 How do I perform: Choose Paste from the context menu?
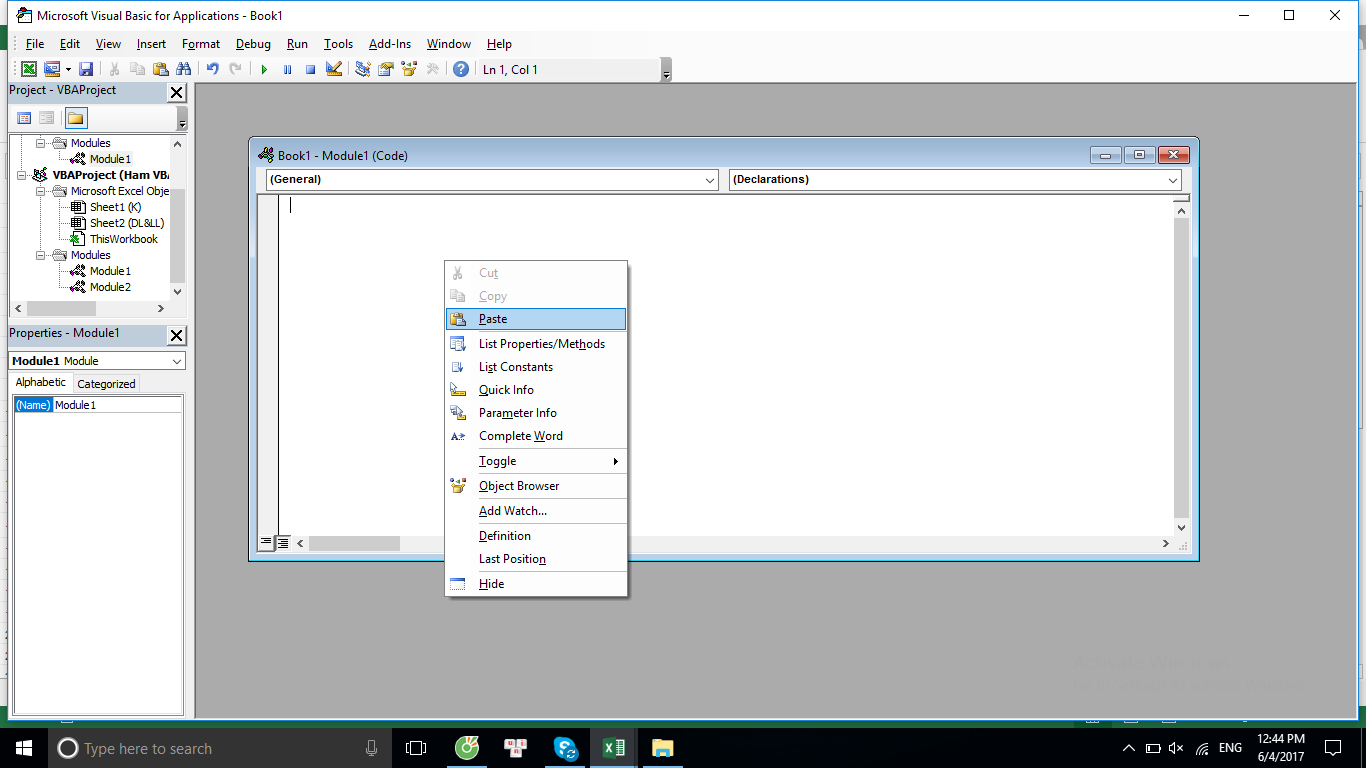pos(536,319)
